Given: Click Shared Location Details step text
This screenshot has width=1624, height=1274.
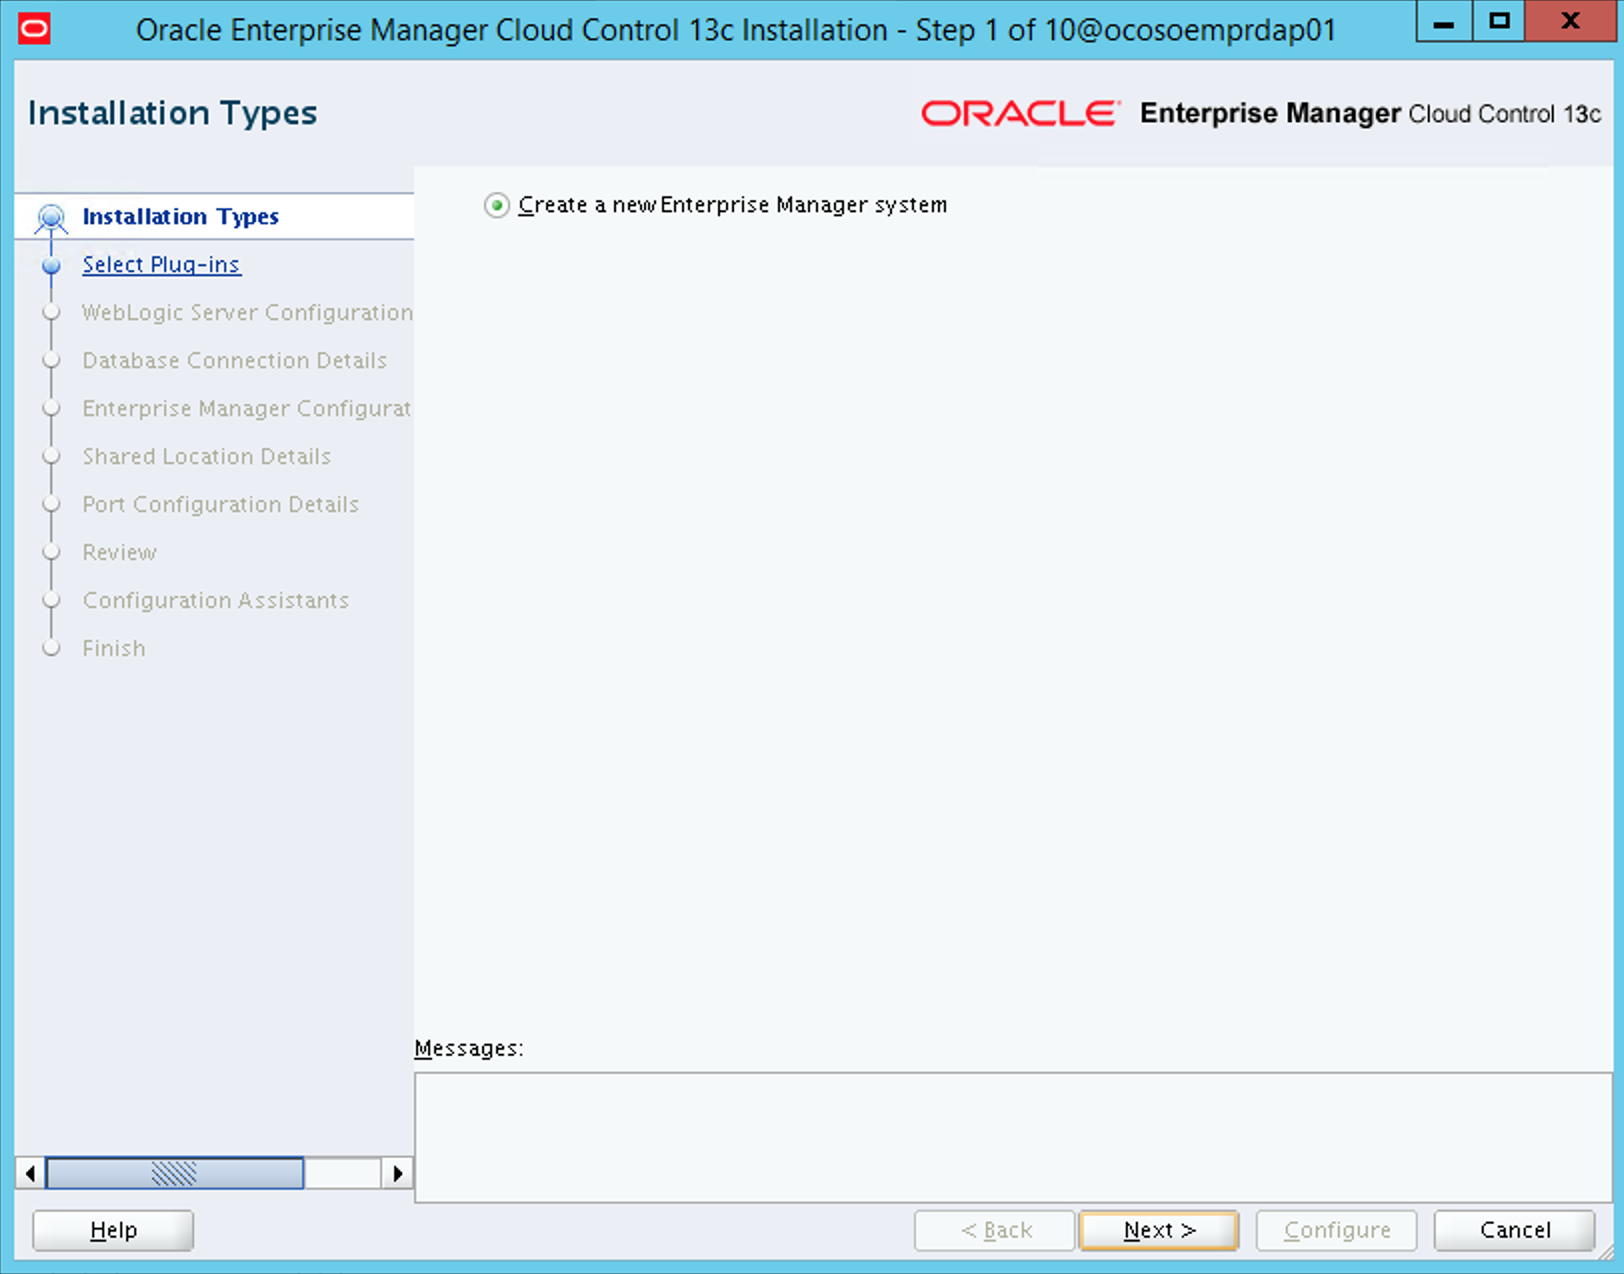Looking at the screenshot, I should 206,456.
